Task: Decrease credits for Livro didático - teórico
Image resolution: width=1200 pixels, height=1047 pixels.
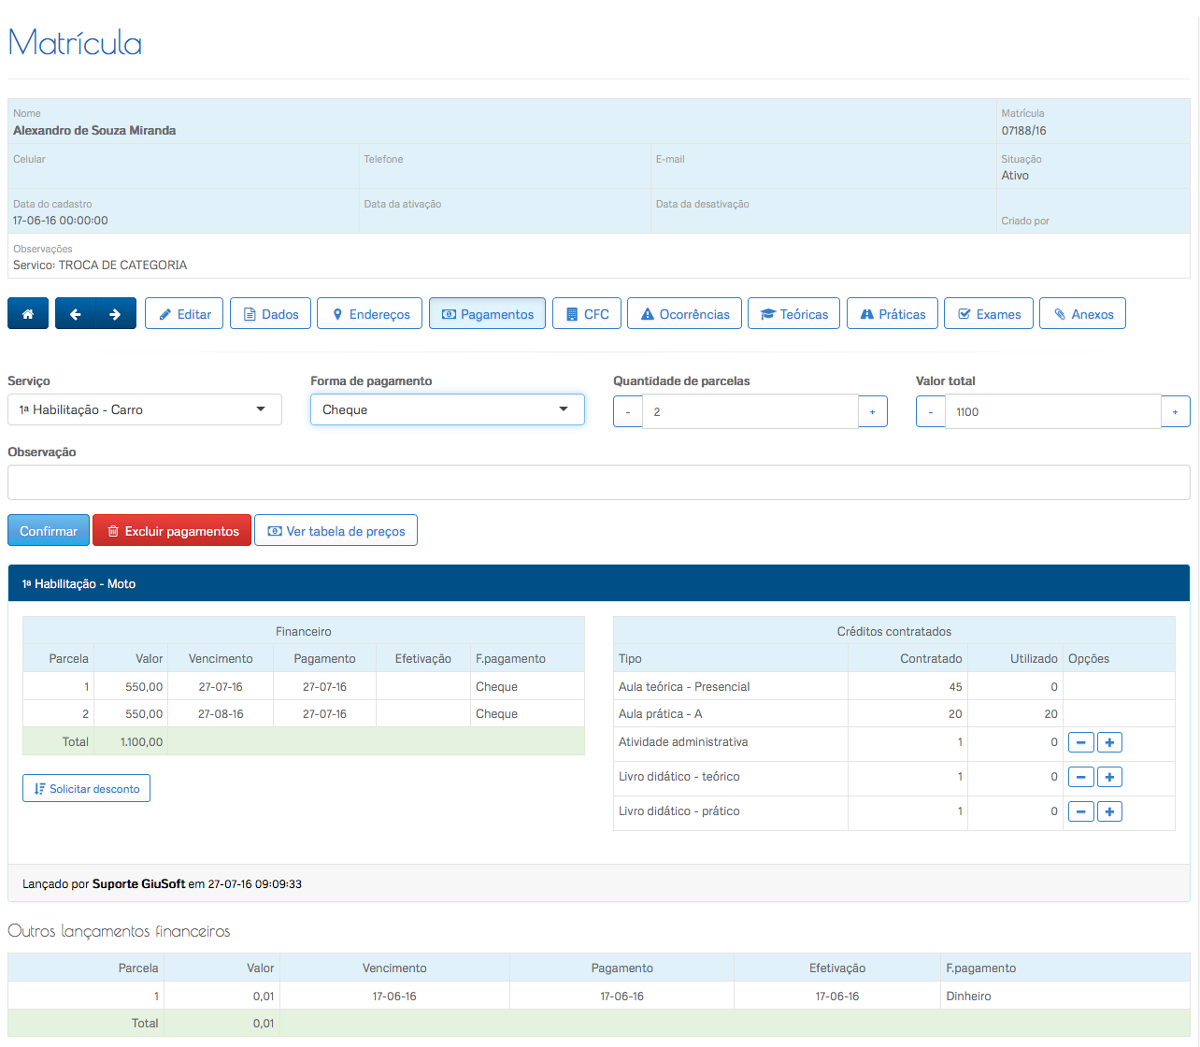Action: pos(1081,777)
